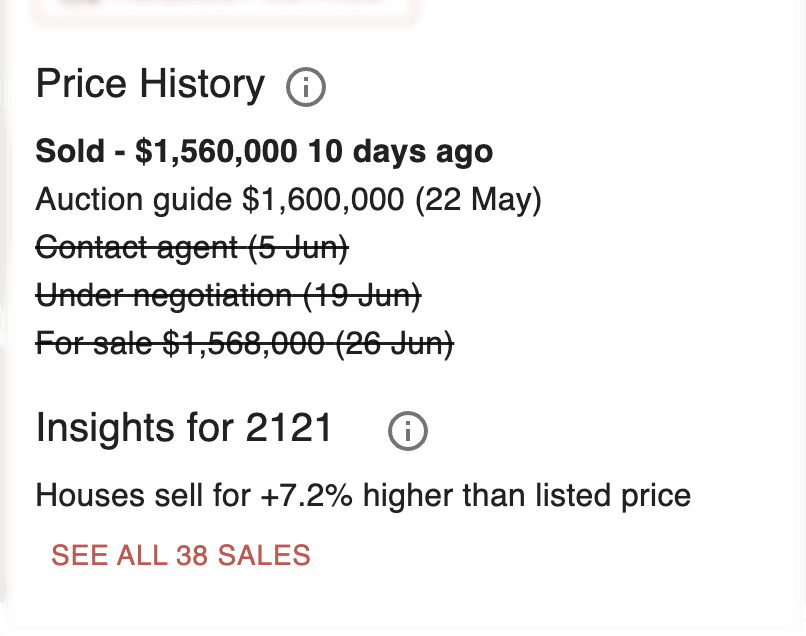The height and width of the screenshot is (636, 806).
Task: Select the Insights for 2121 heading
Action: pyautogui.click(x=184, y=428)
